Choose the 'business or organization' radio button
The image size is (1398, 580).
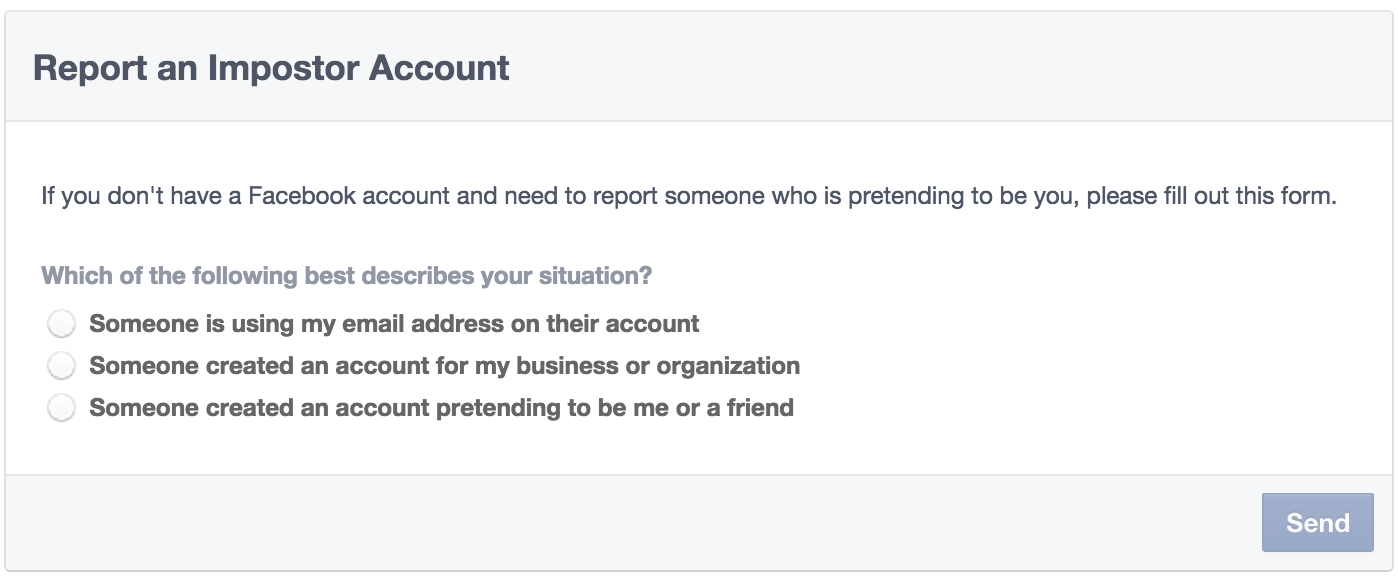(x=61, y=366)
